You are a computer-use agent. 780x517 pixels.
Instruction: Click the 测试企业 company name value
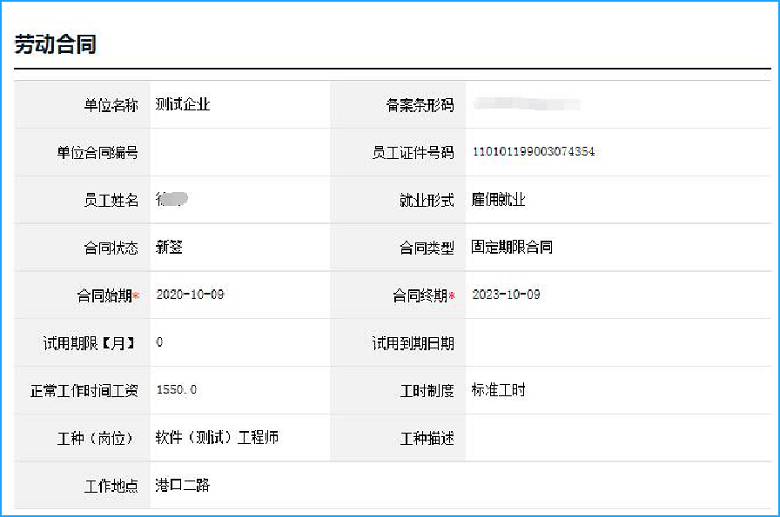[x=183, y=104]
